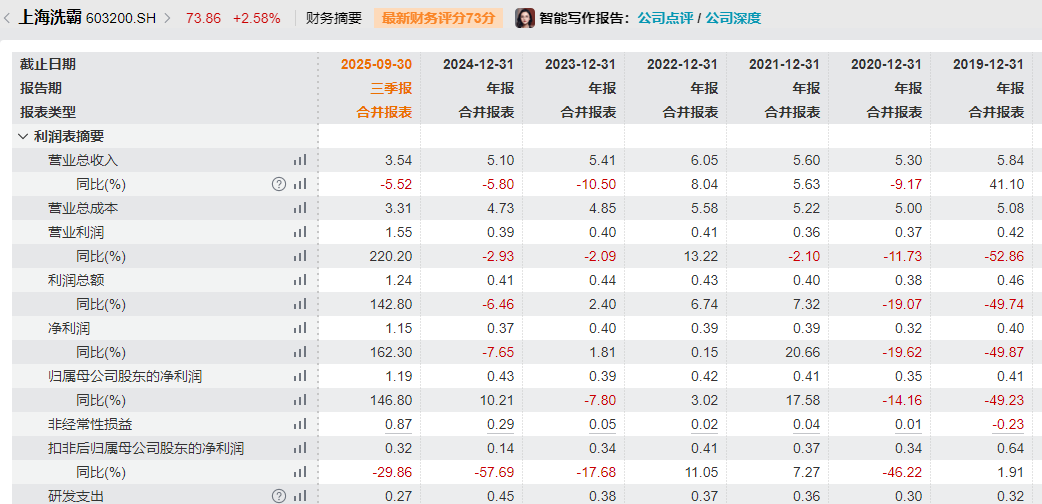Image resolution: width=1042 pixels, height=504 pixels.
Task: Open chart icon for 营业总收入 row
Action: (x=300, y=160)
